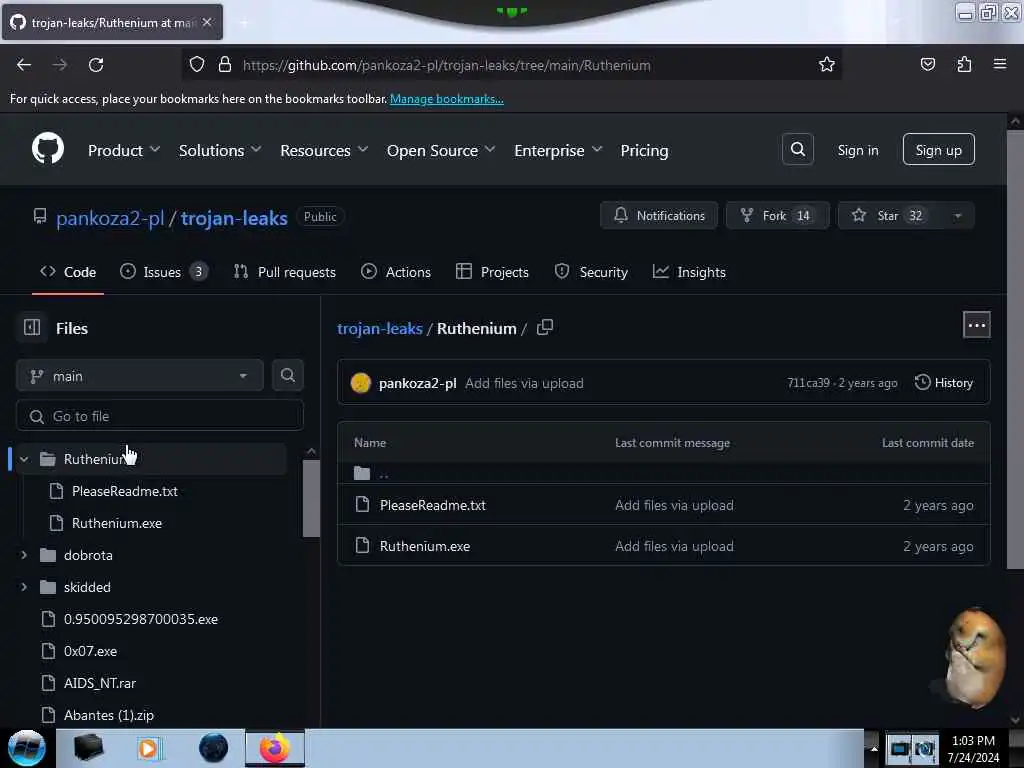1024x768 pixels.
Task: Click the trojan-leaks breadcrumb link
Action: [379, 328]
